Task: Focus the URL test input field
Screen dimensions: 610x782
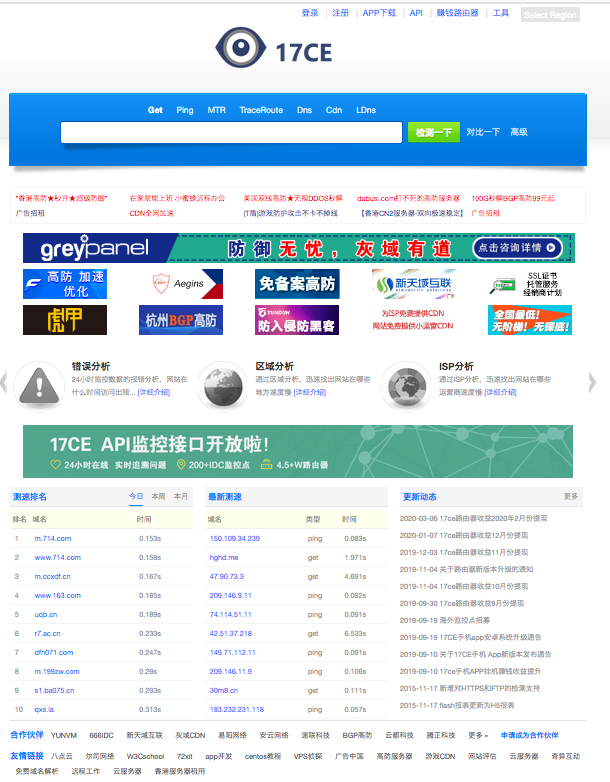Action: click(x=231, y=132)
